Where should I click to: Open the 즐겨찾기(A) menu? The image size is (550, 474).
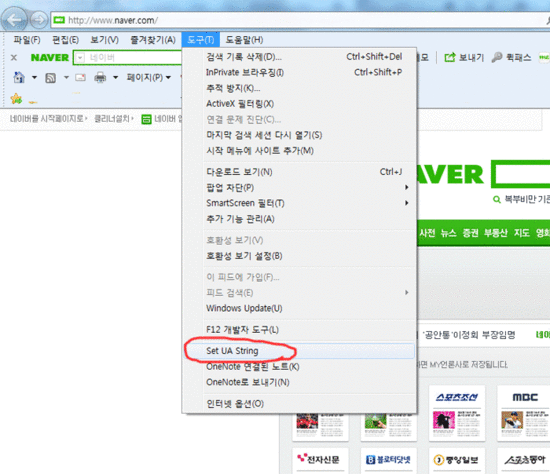153,40
